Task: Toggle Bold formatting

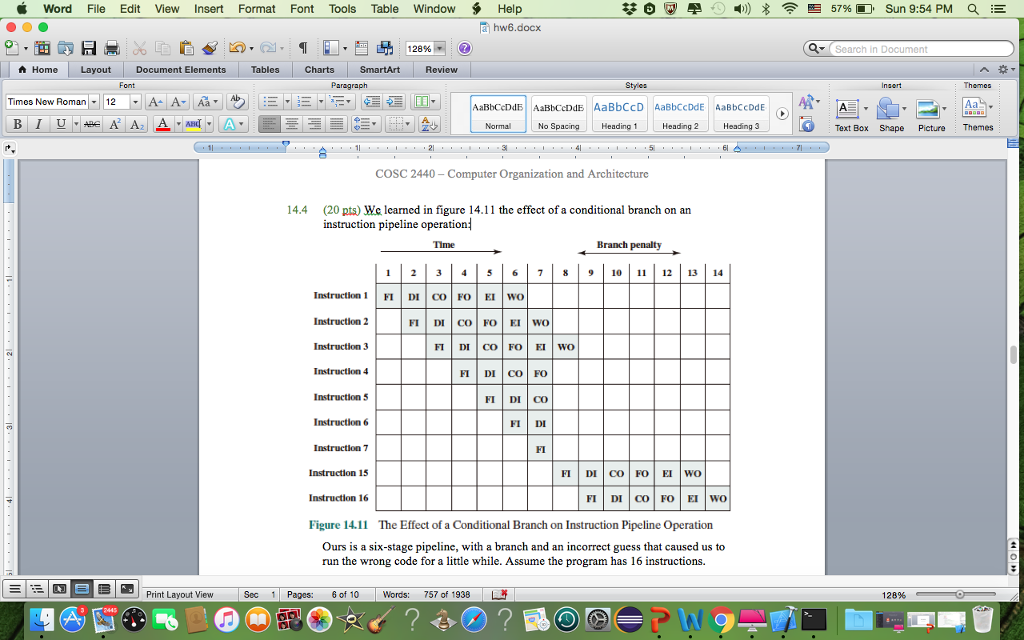Action: click(x=17, y=122)
